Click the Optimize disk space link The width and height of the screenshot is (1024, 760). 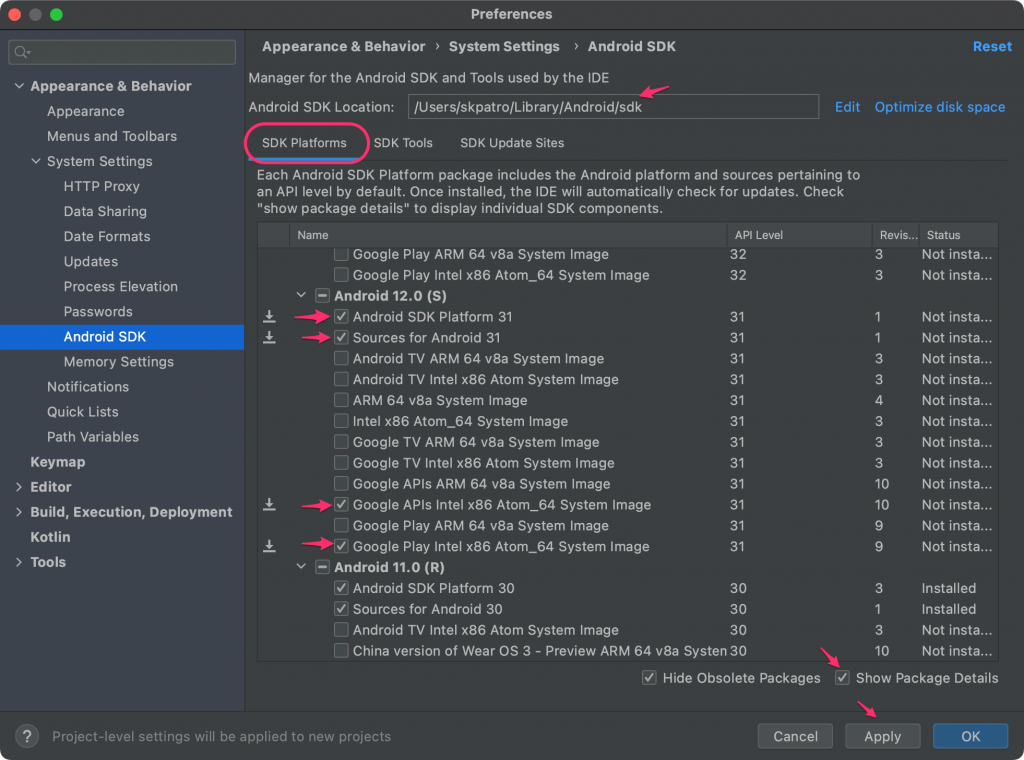(x=939, y=107)
